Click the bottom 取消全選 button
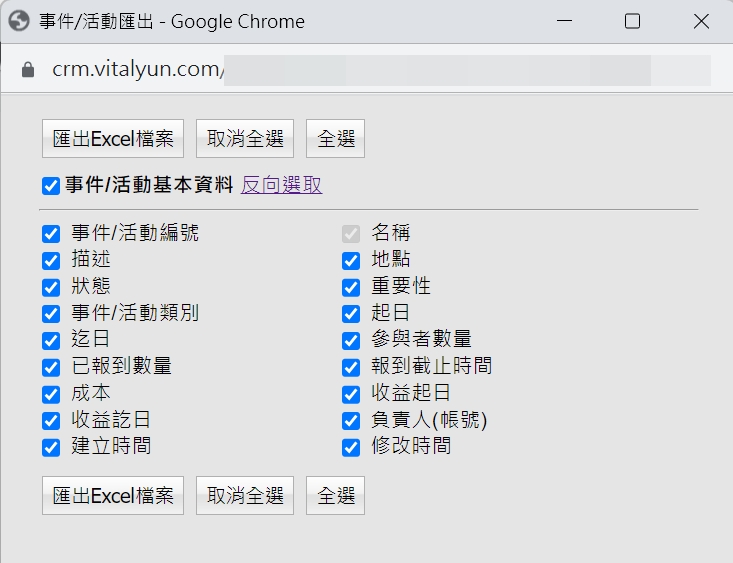This screenshot has height=563, width=733. 245,496
